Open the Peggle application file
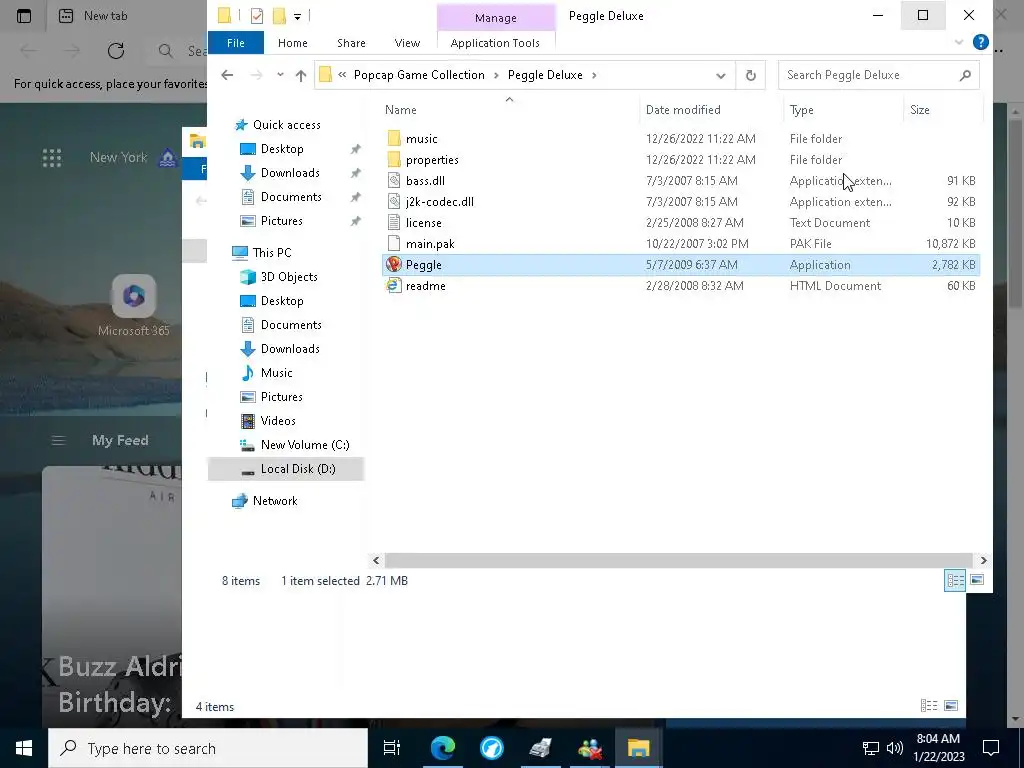This screenshot has height=768, width=1024. pos(423,264)
